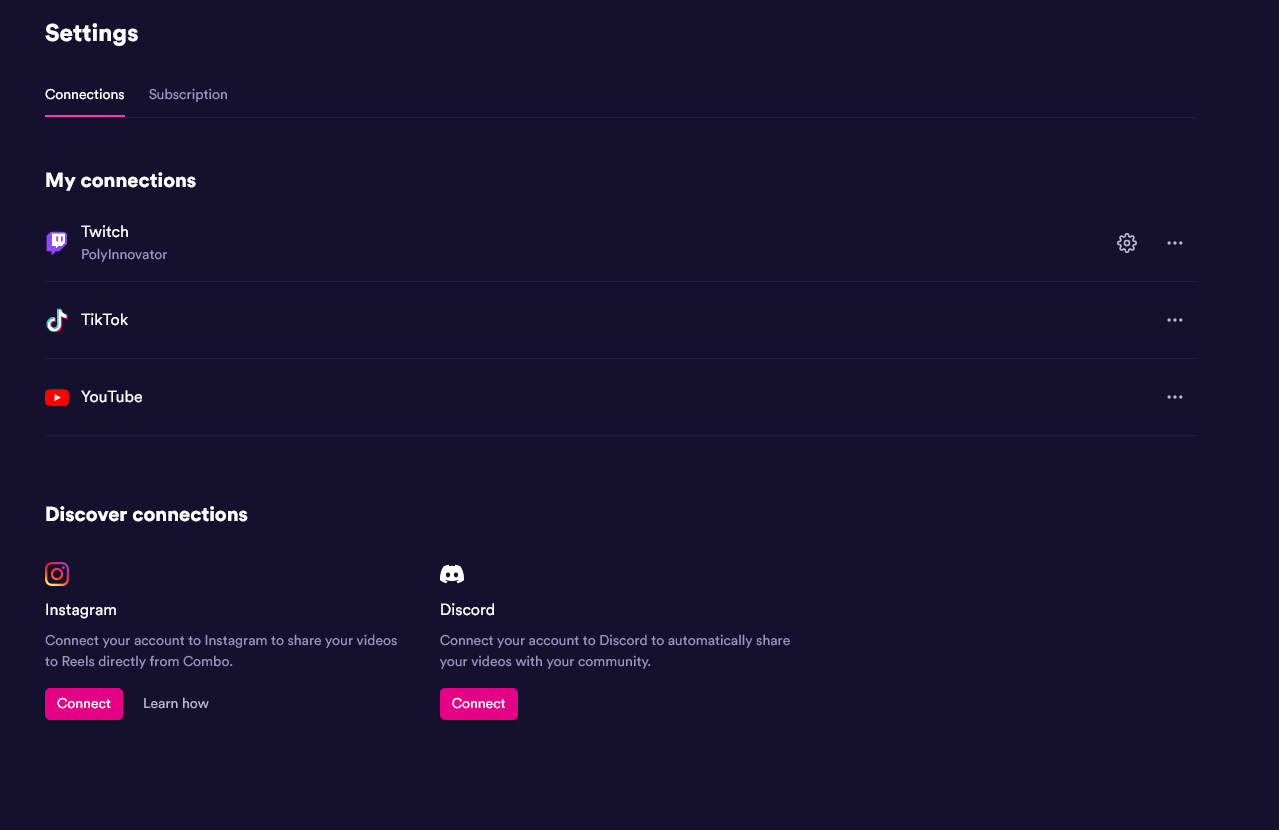Image resolution: width=1279 pixels, height=830 pixels.
Task: Click the YouTube connection name
Action: (112, 397)
